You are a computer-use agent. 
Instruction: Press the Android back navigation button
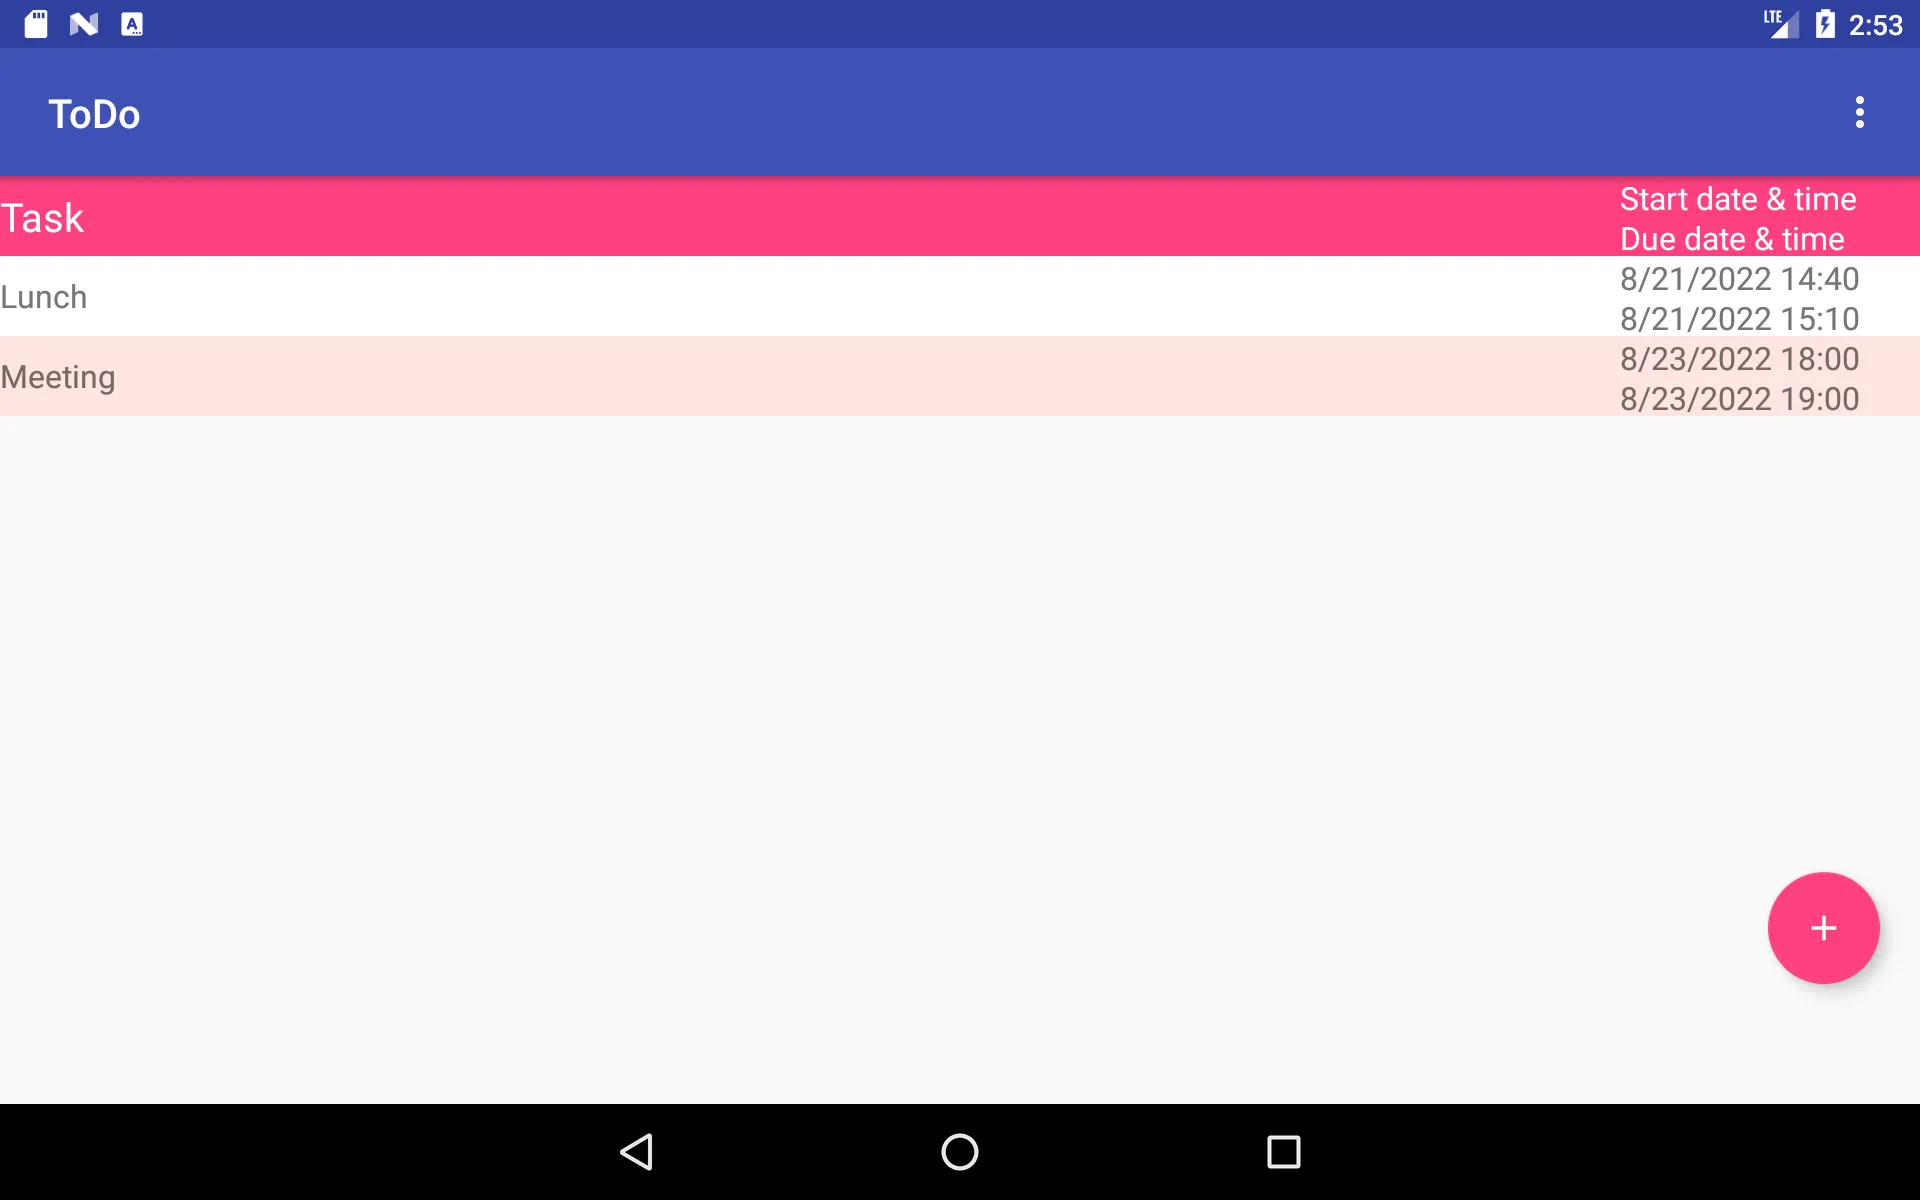[x=637, y=1150]
